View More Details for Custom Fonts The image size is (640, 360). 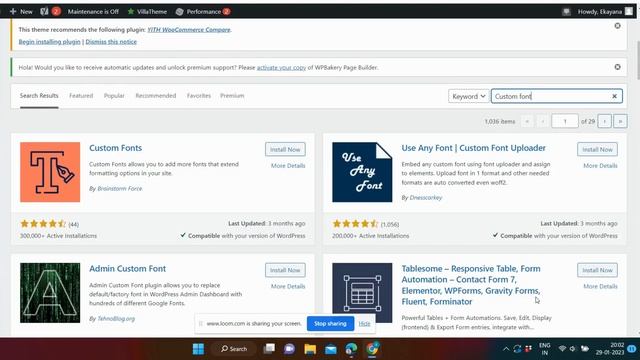pos(288,166)
